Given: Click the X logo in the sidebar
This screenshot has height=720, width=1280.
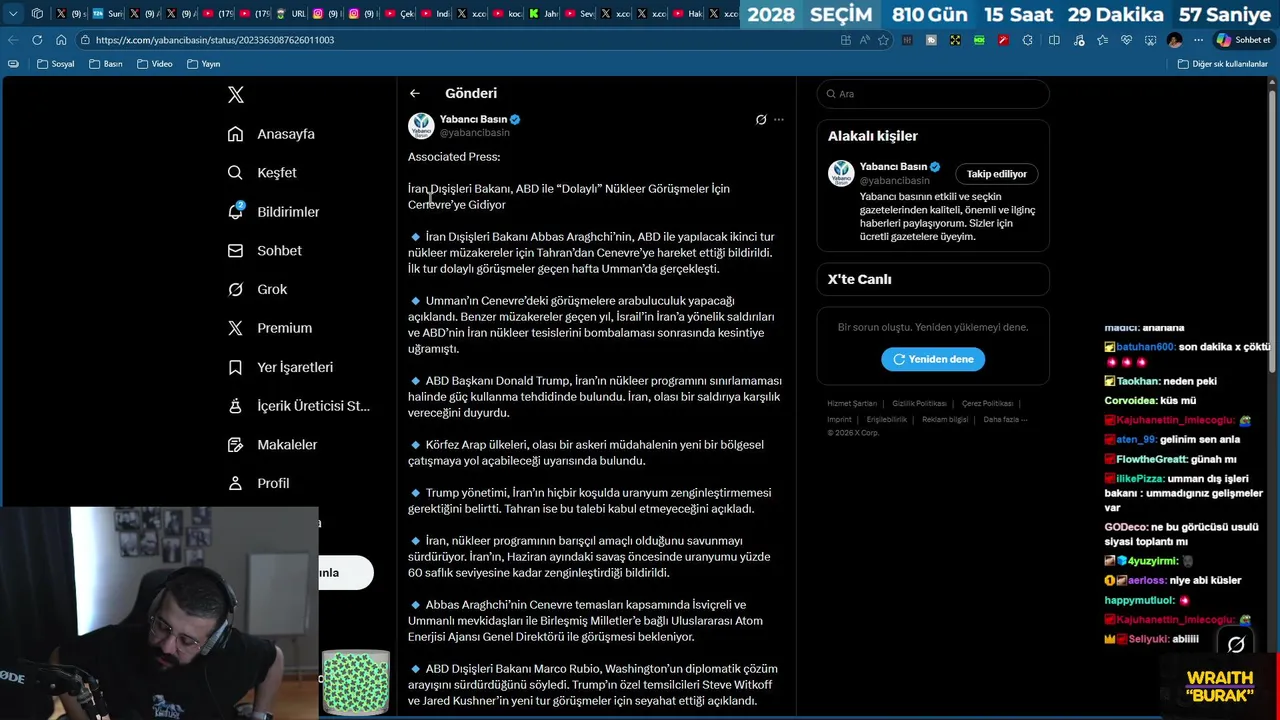Looking at the screenshot, I should tap(236, 95).
